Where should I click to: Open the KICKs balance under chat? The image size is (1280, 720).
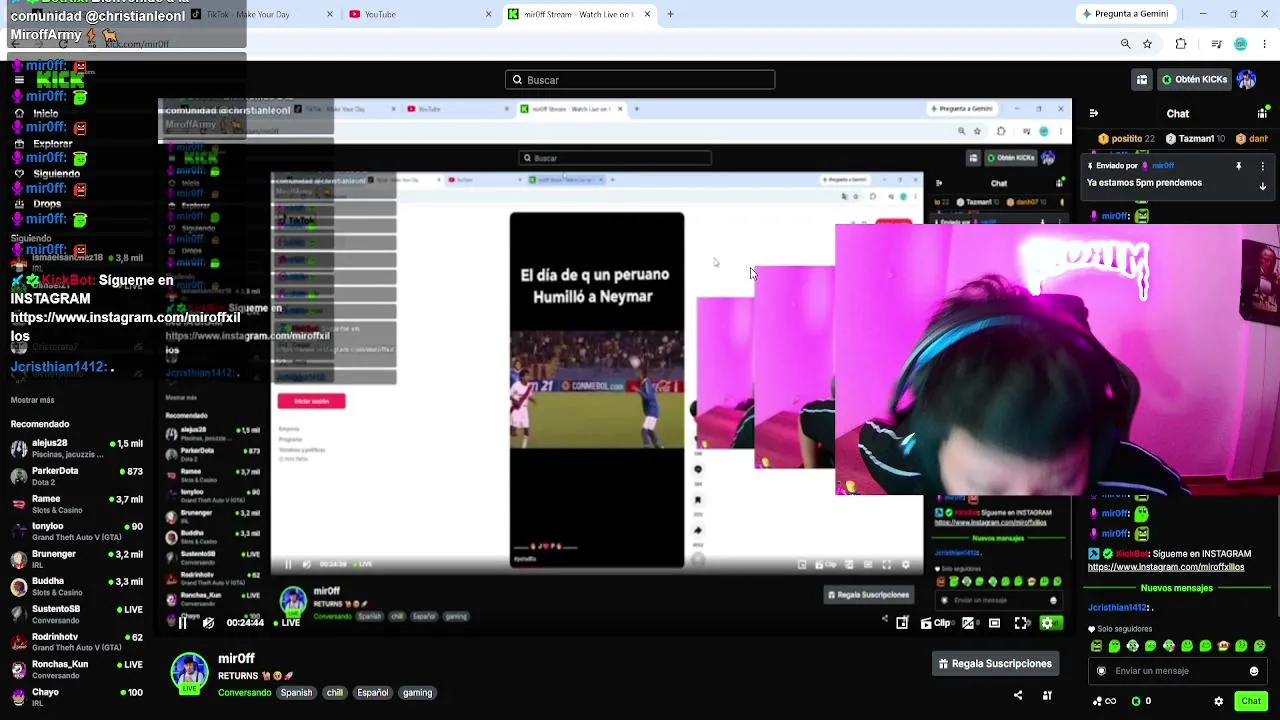coord(1141,701)
